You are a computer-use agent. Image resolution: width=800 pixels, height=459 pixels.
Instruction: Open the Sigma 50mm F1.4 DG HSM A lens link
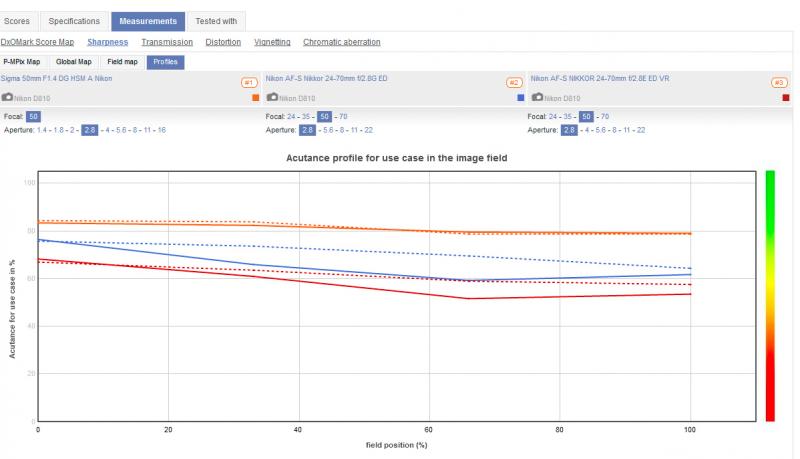[x=56, y=78]
